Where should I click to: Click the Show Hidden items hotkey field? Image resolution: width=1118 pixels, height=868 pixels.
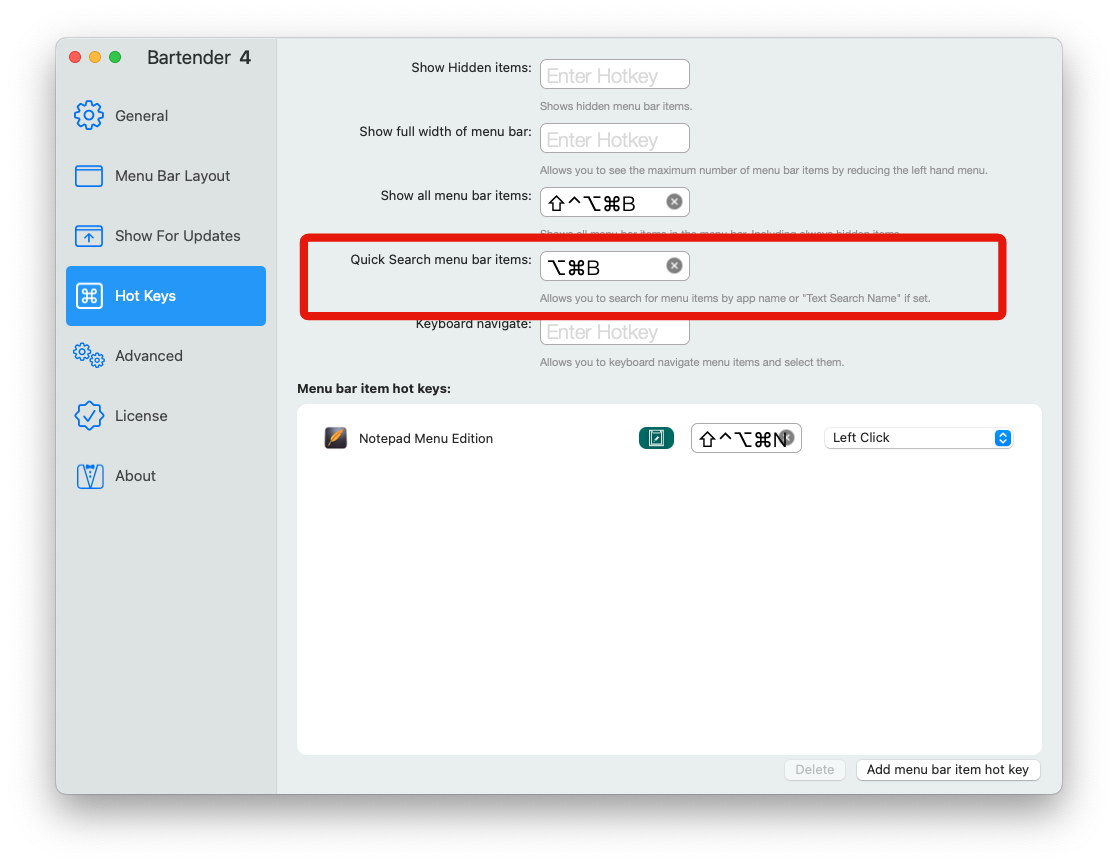coord(615,74)
